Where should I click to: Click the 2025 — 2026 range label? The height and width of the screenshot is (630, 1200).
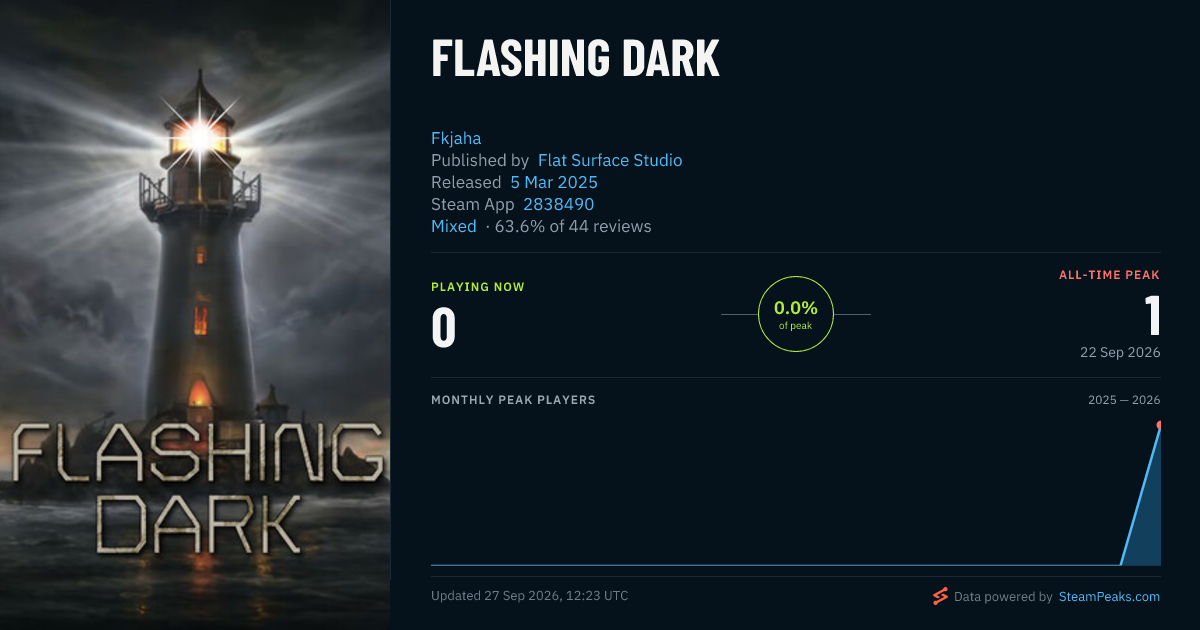(x=1124, y=400)
